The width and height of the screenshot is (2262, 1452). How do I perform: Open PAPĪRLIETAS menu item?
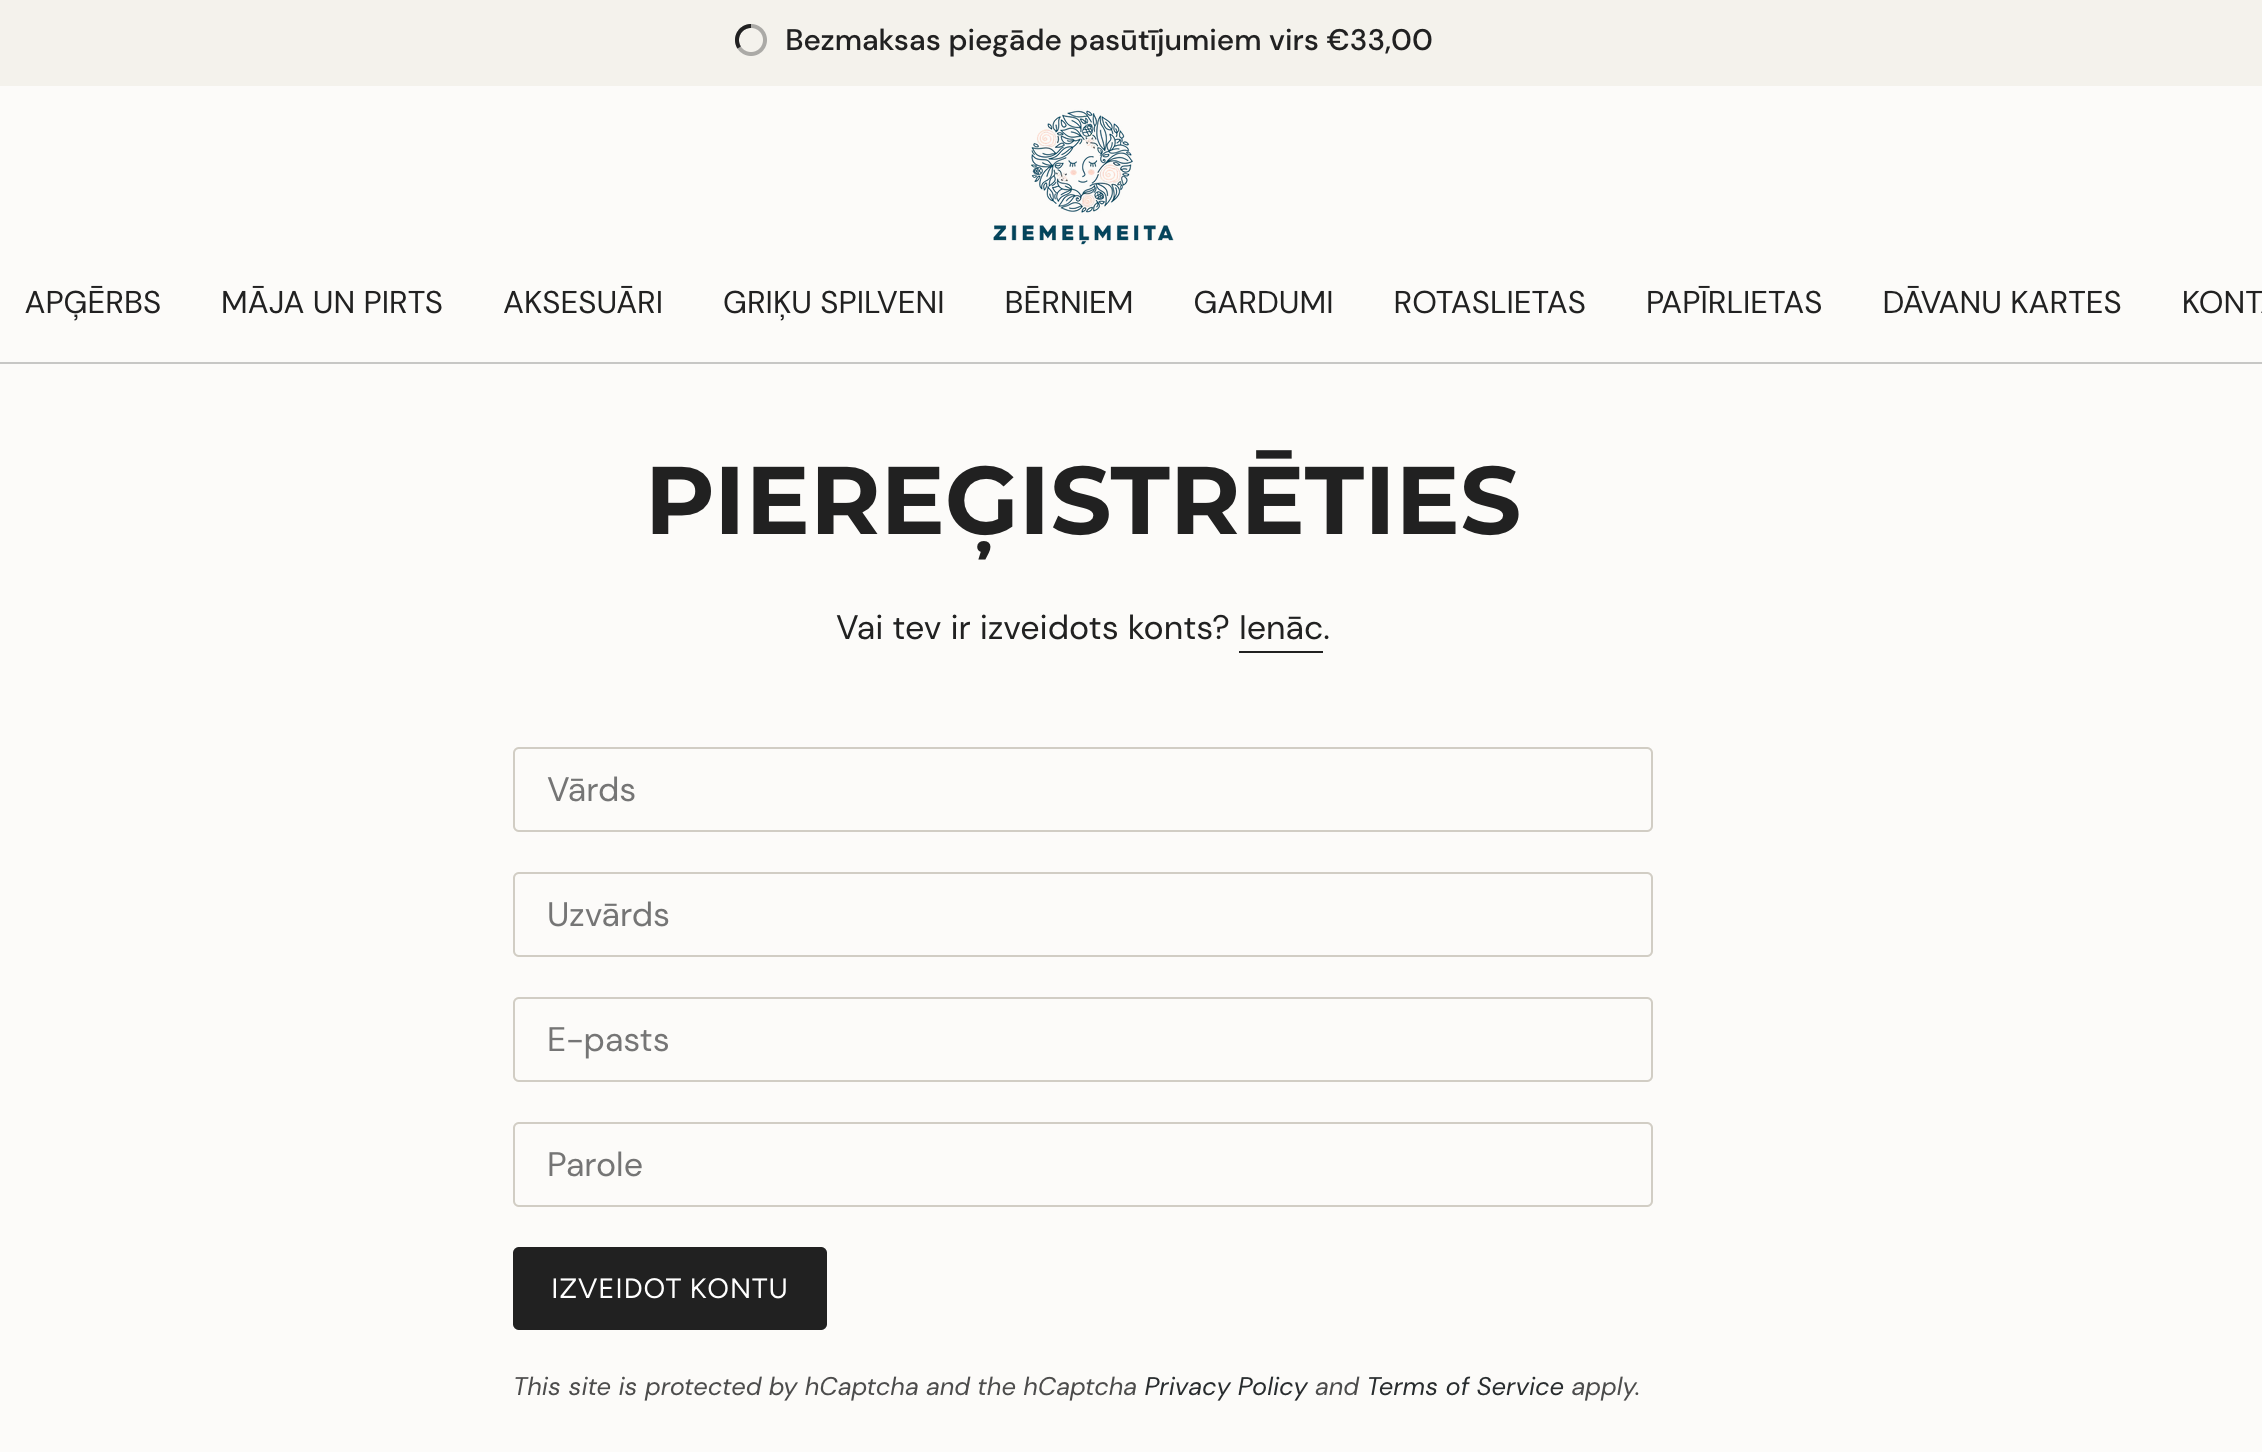(x=1734, y=302)
